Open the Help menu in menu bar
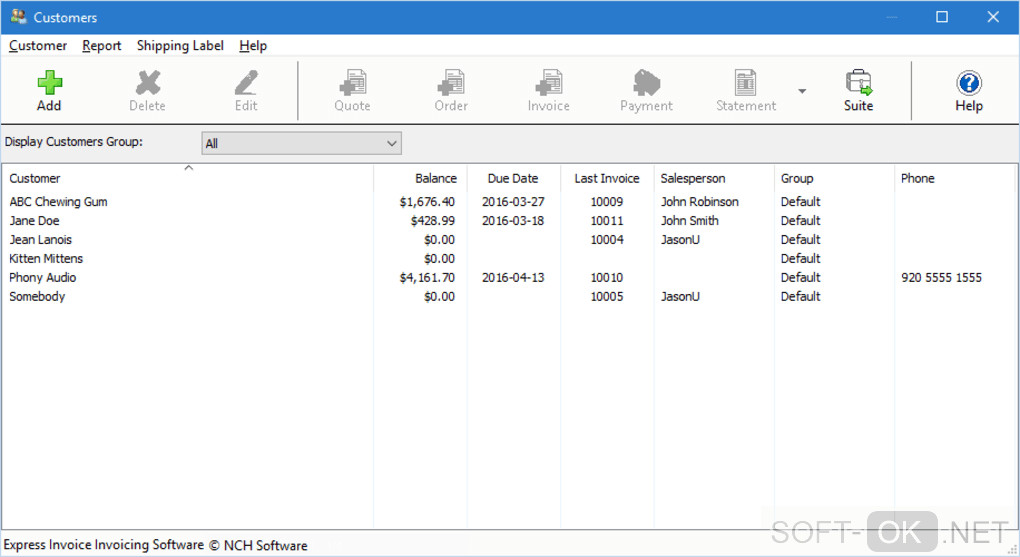The width and height of the screenshot is (1020, 557). click(x=253, y=46)
